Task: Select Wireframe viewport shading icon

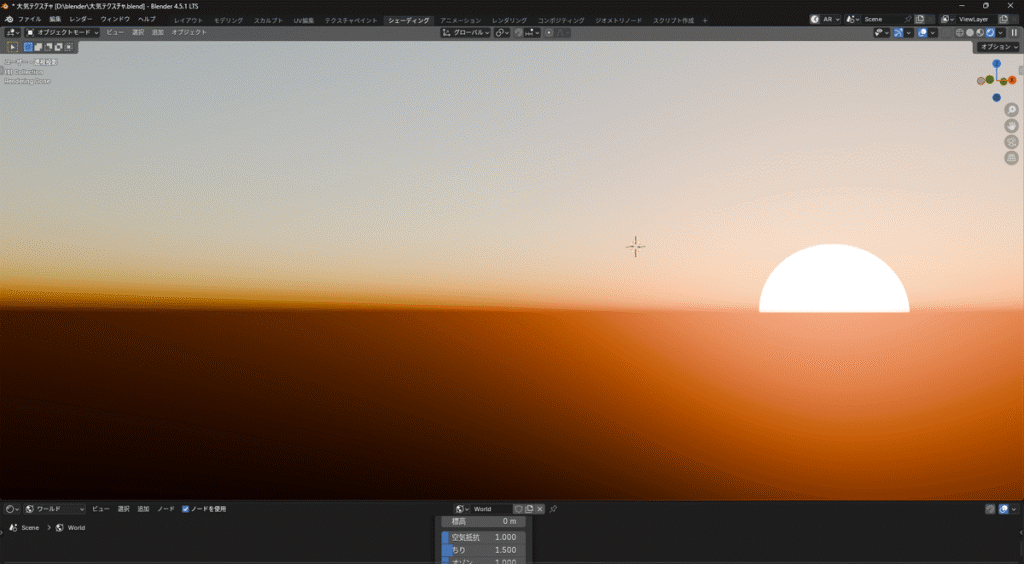Action: coord(960,33)
